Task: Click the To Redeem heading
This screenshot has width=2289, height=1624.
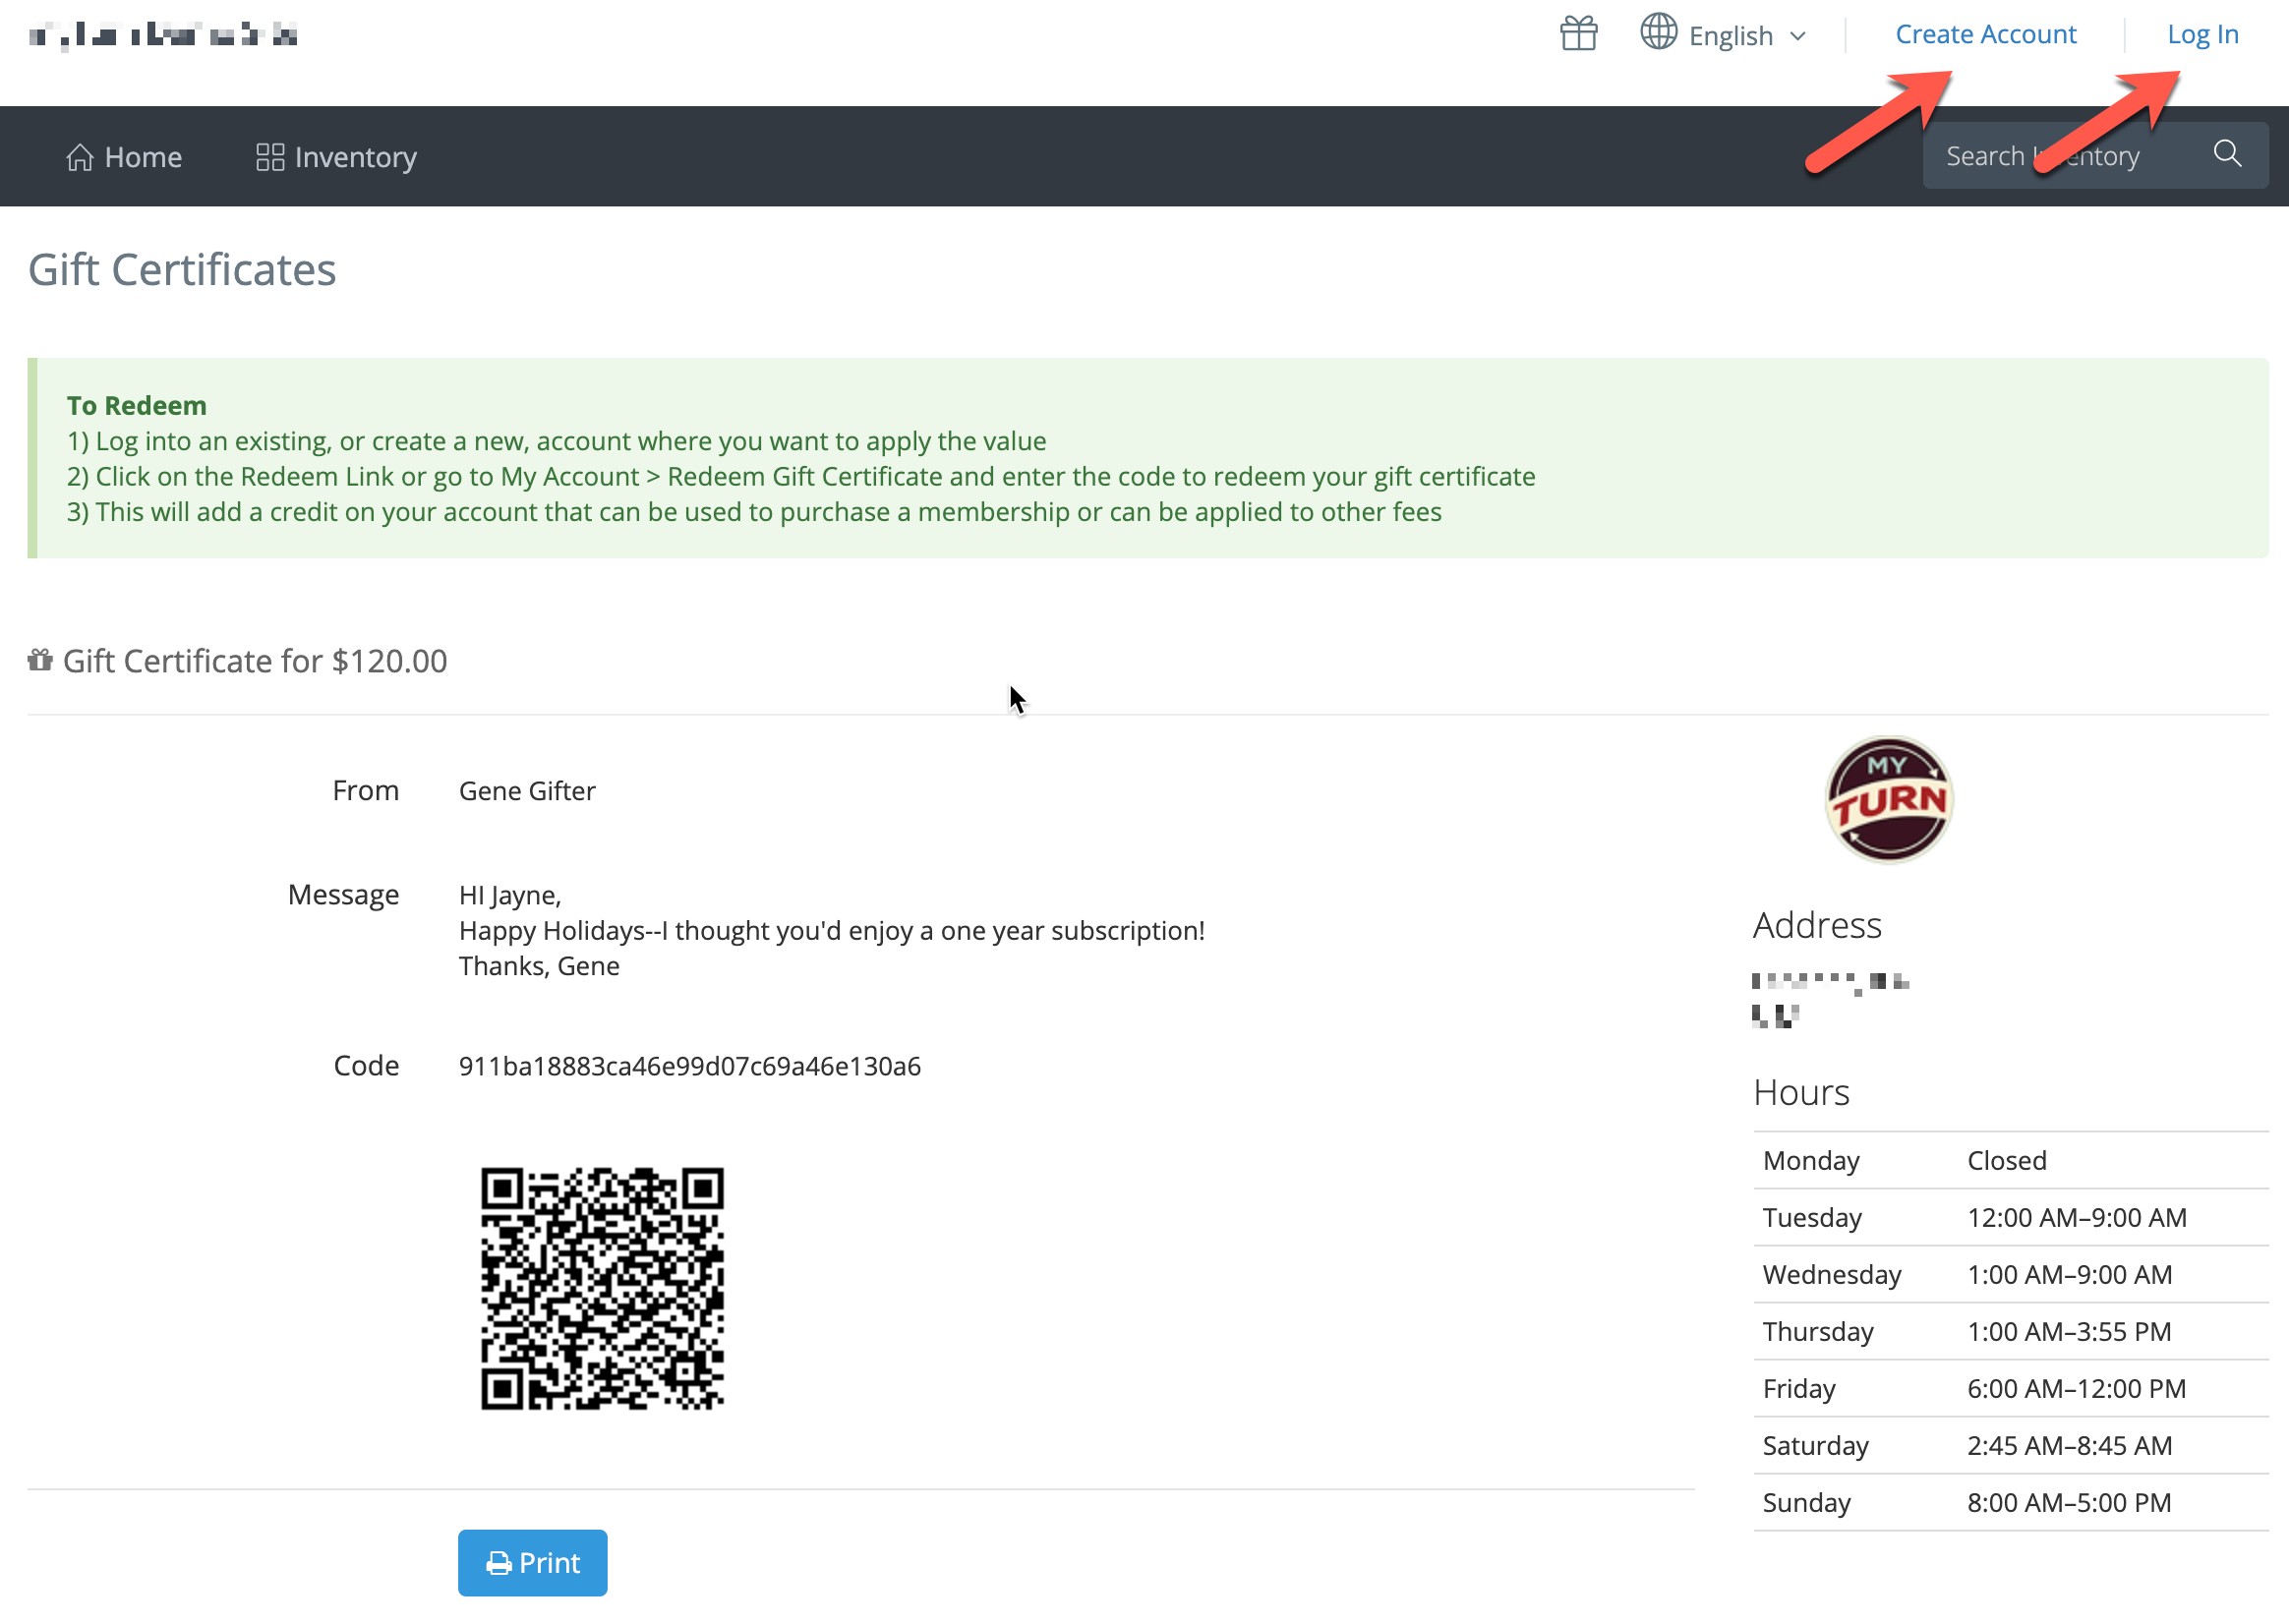Action: (136, 405)
